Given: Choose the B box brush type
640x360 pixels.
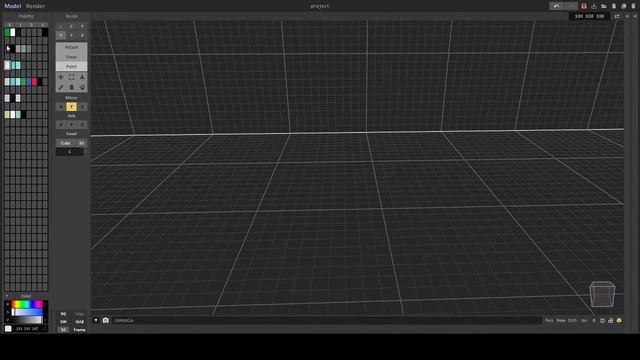Looking at the screenshot, I should pyautogui.click(x=82, y=36).
